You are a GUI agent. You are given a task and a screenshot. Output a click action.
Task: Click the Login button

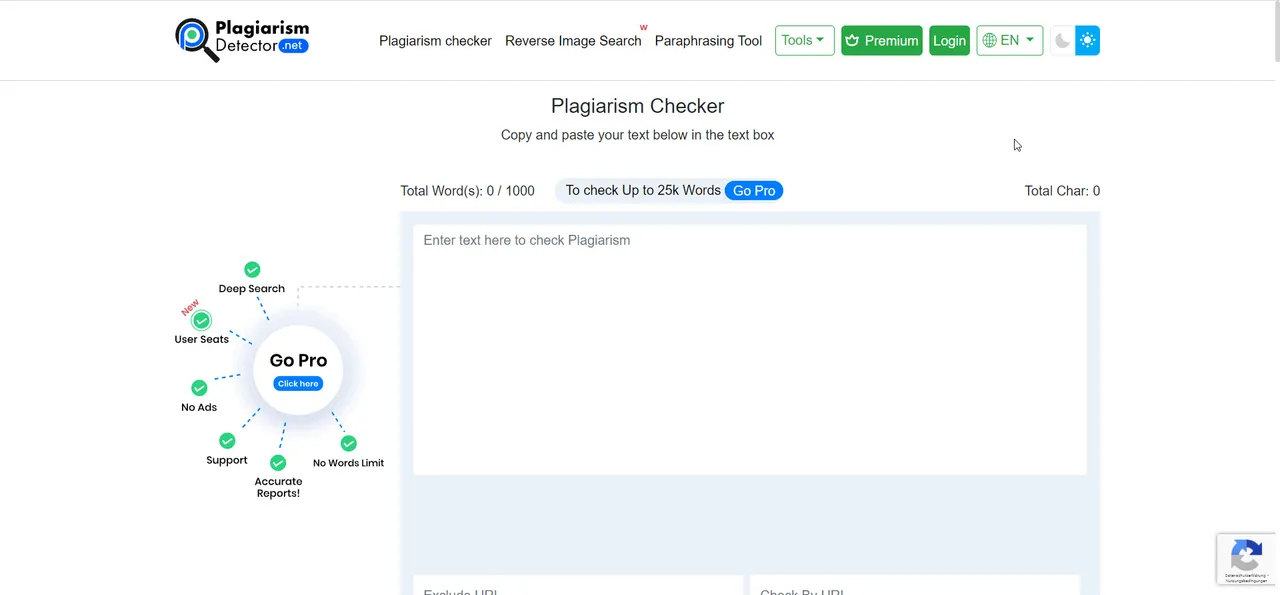(949, 40)
